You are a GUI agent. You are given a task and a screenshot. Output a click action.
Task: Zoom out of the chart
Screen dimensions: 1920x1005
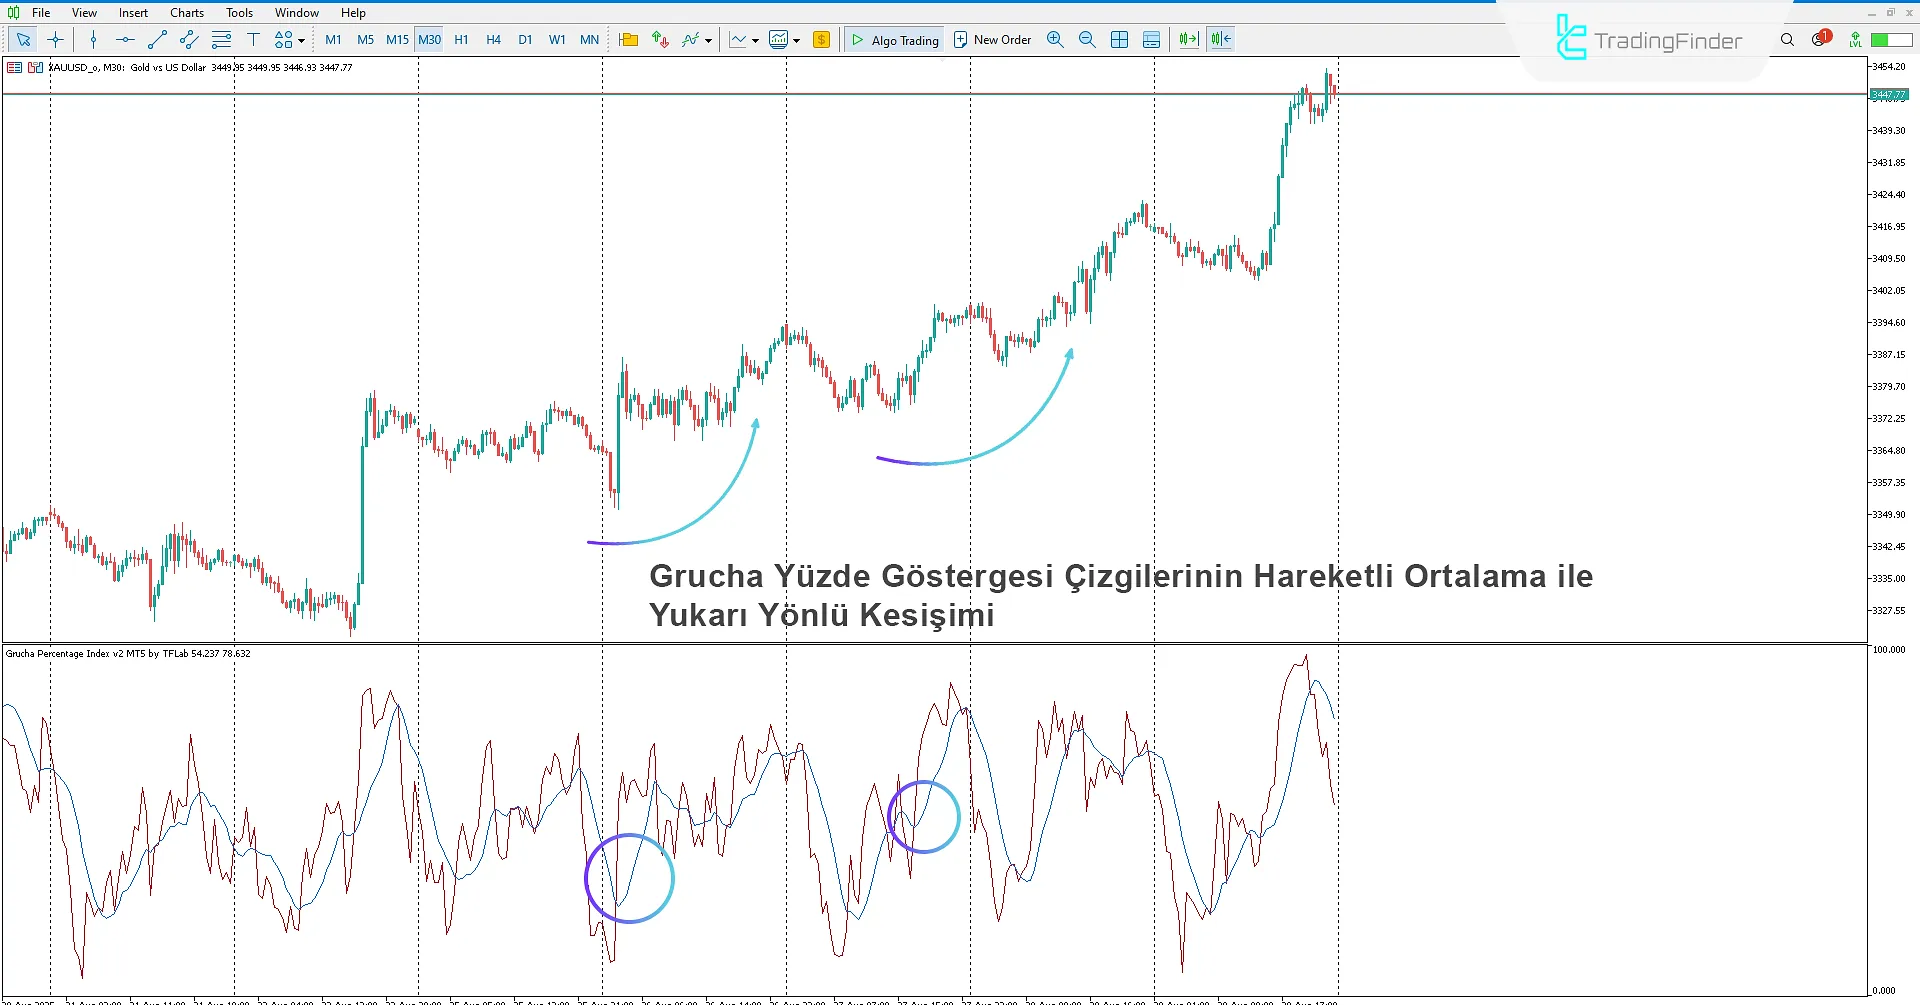1087,39
